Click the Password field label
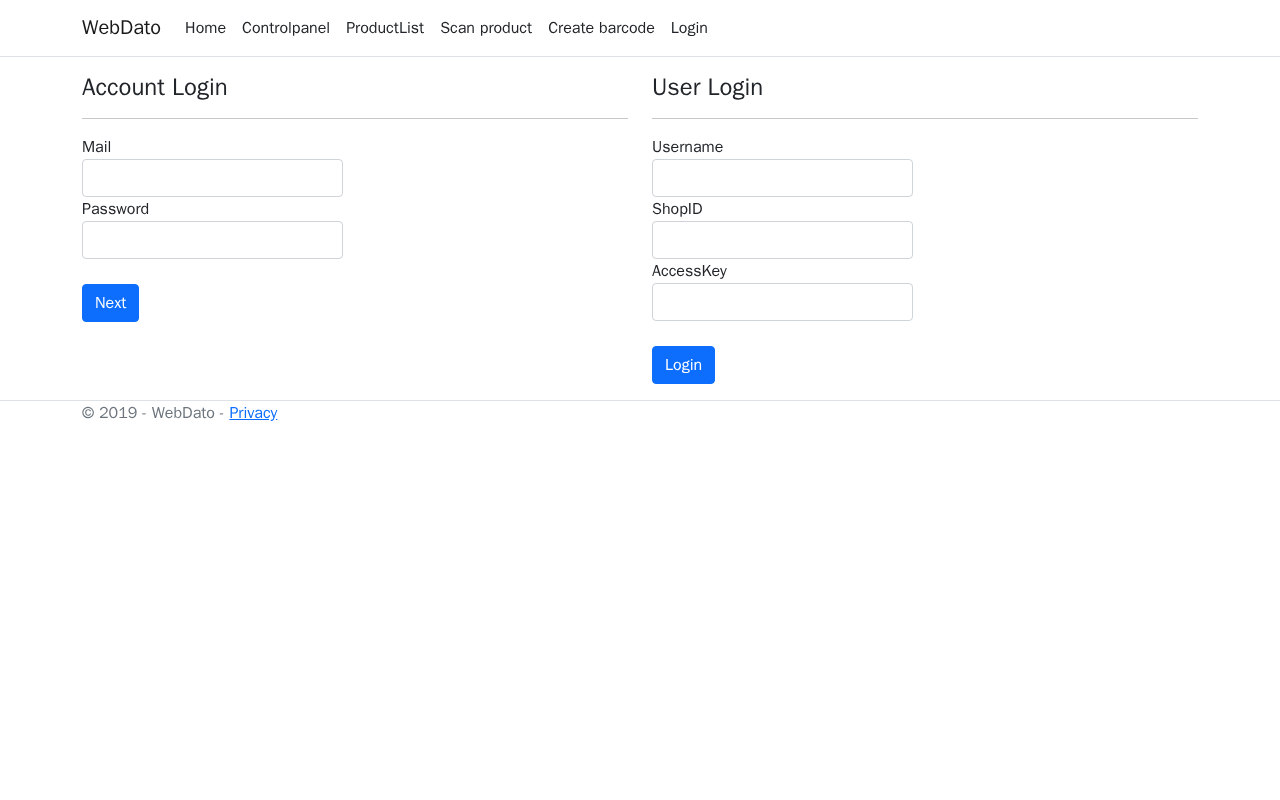This screenshot has width=1280, height=800. coord(115,209)
